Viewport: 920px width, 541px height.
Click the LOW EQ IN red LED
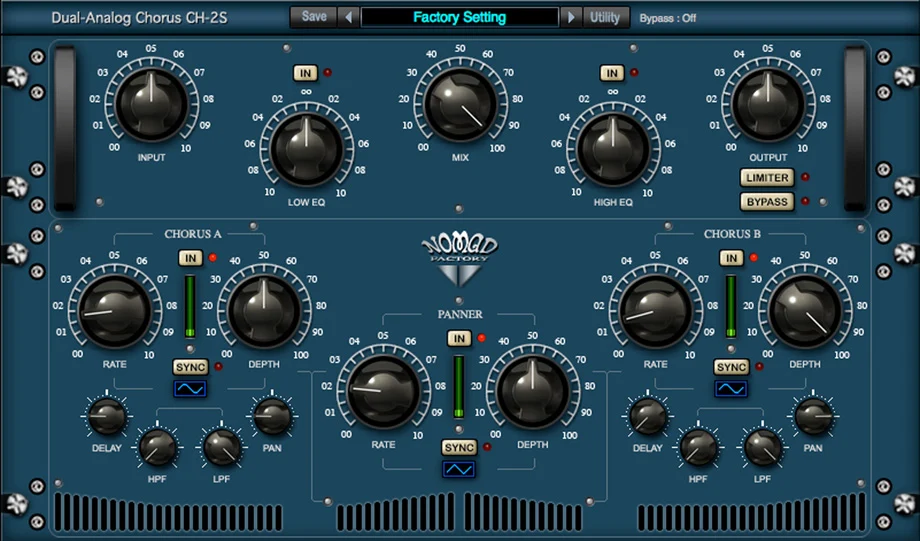coord(327,73)
